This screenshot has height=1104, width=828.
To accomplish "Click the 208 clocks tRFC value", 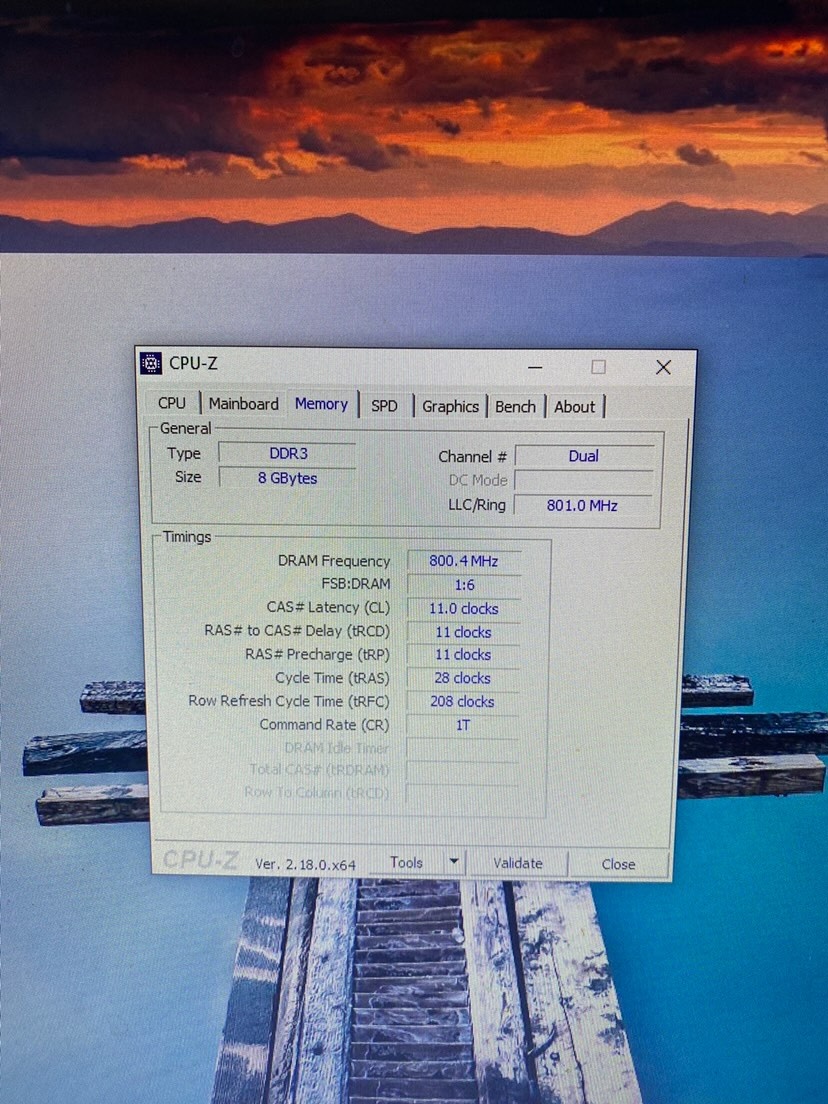I will coord(462,702).
